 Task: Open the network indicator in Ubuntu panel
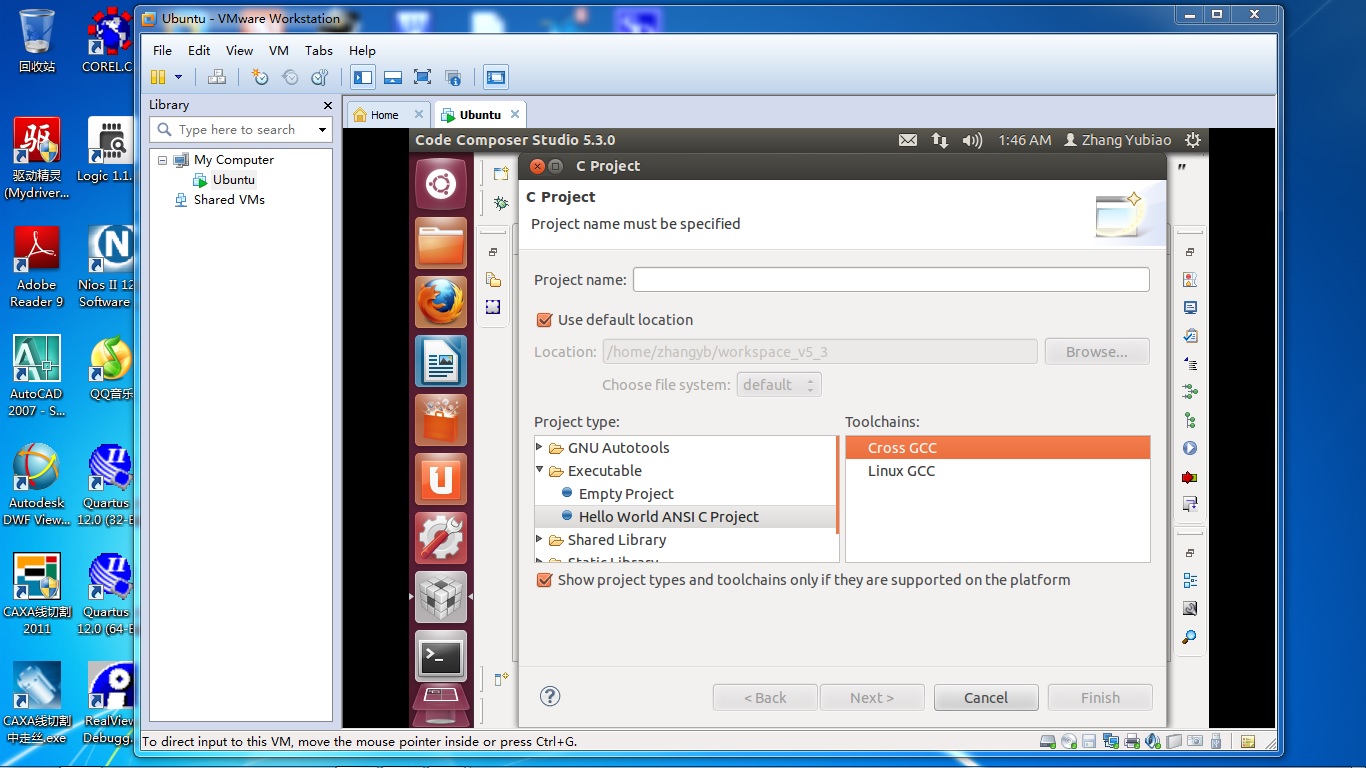[x=940, y=141]
